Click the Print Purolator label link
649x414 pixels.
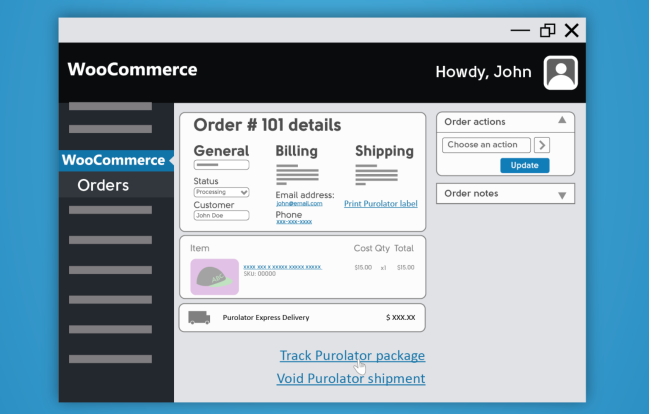point(381,204)
